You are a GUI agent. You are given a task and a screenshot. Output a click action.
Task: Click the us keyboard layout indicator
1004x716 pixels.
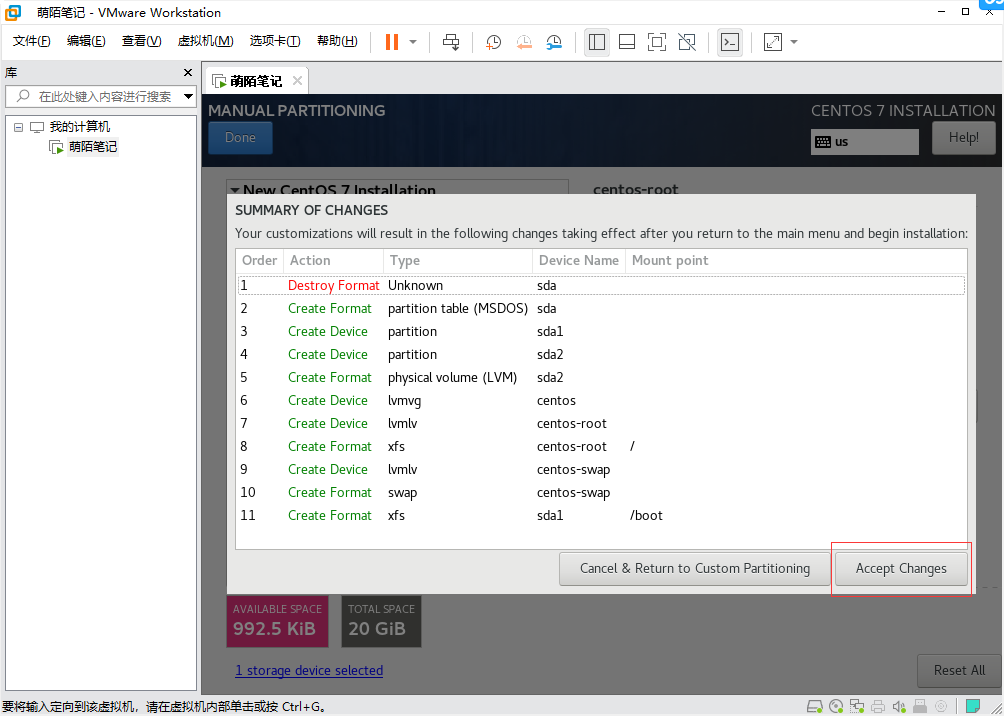[x=864, y=142]
